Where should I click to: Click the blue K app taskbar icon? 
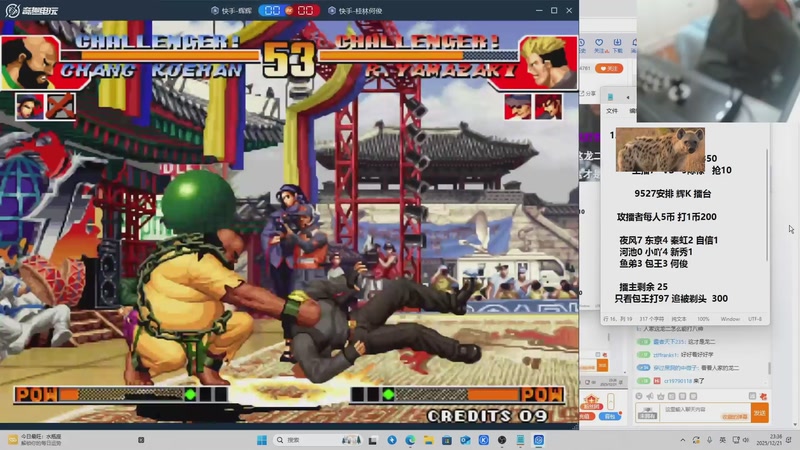[484, 440]
